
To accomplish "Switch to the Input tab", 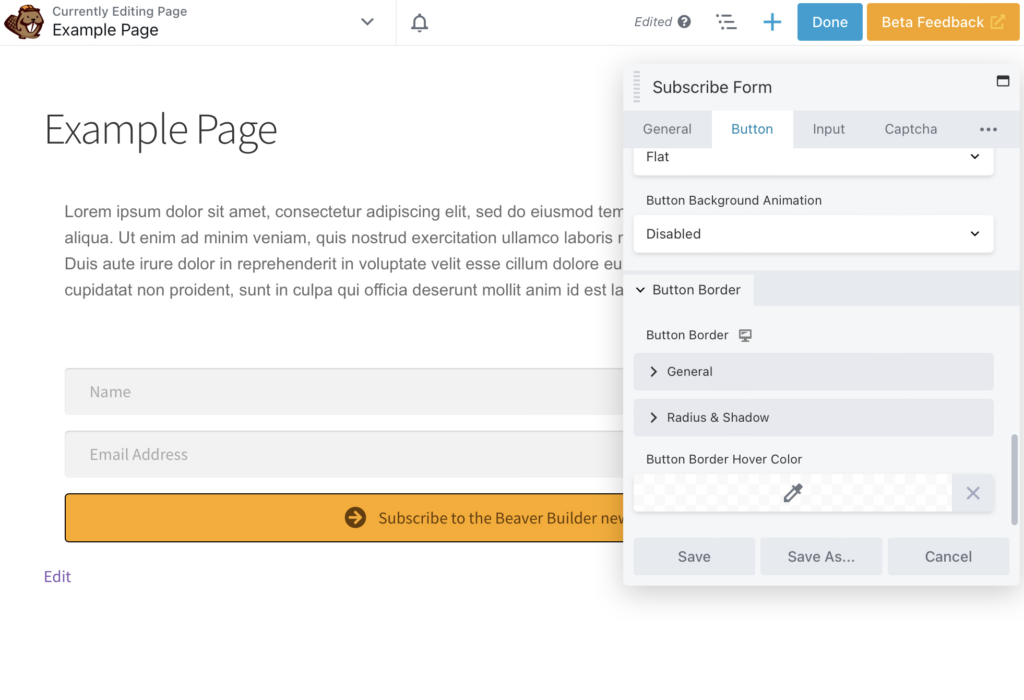I will tap(828, 129).
